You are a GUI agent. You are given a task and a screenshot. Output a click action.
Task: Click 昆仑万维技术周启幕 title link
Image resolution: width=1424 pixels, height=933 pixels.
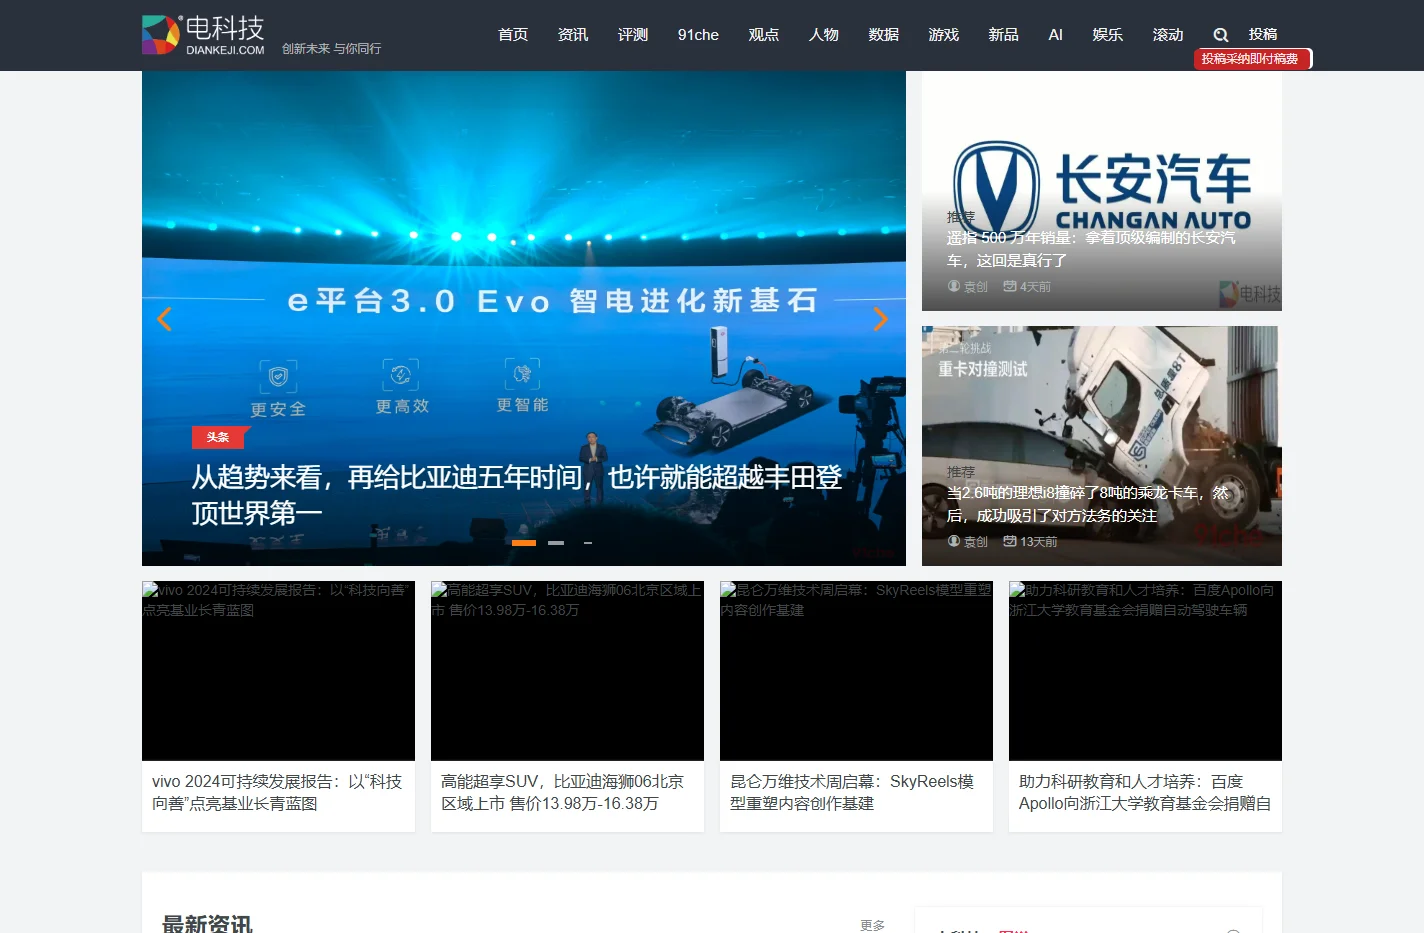tap(852, 793)
